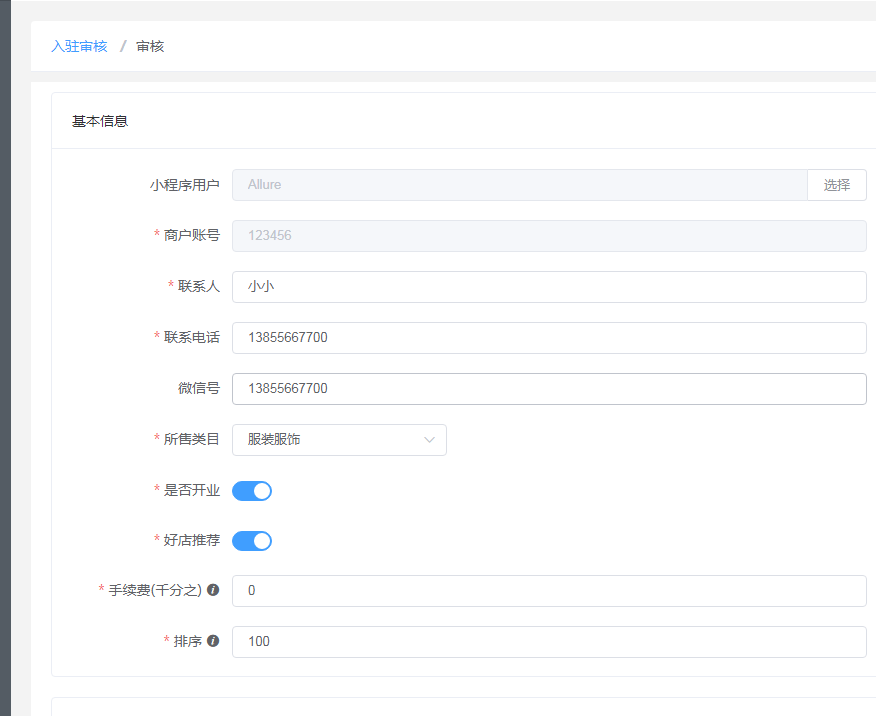
Task: Click the 商户账号 label
Action: pyautogui.click(x=192, y=235)
